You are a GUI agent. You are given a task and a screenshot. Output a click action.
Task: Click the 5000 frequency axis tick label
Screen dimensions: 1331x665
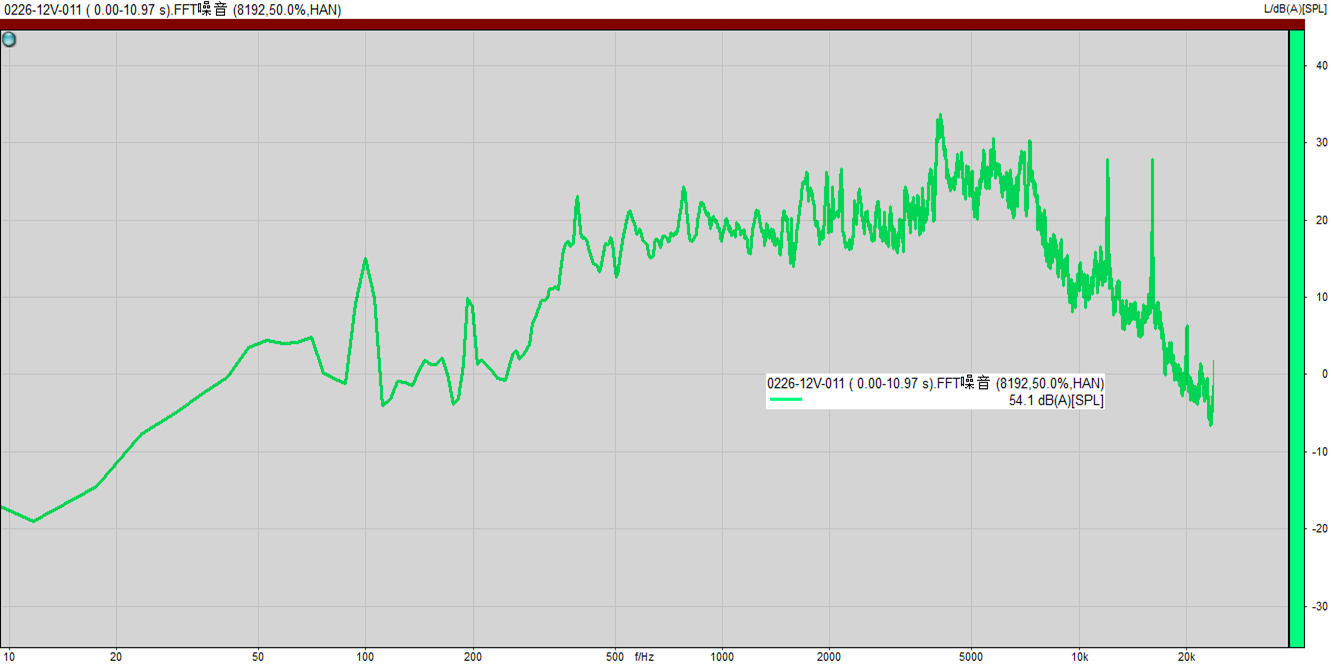(971, 657)
